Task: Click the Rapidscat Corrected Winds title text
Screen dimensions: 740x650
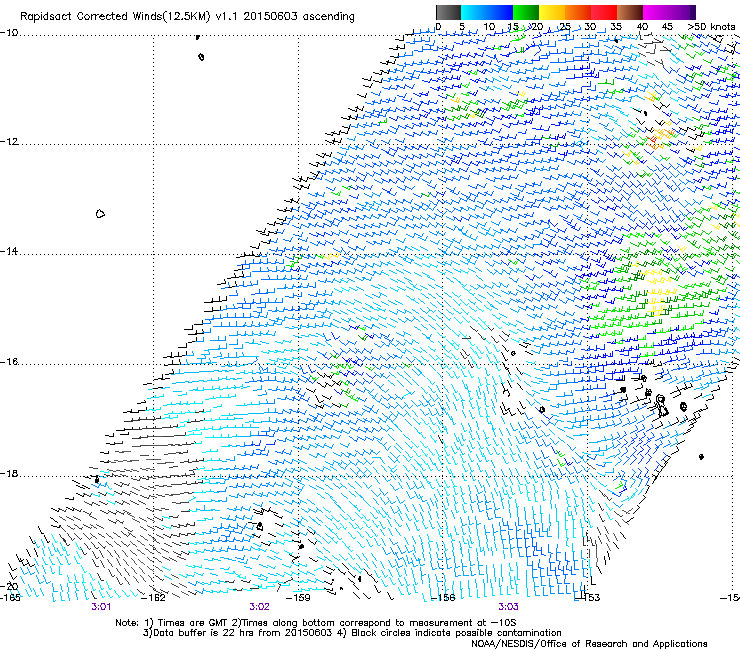Action: click(187, 17)
